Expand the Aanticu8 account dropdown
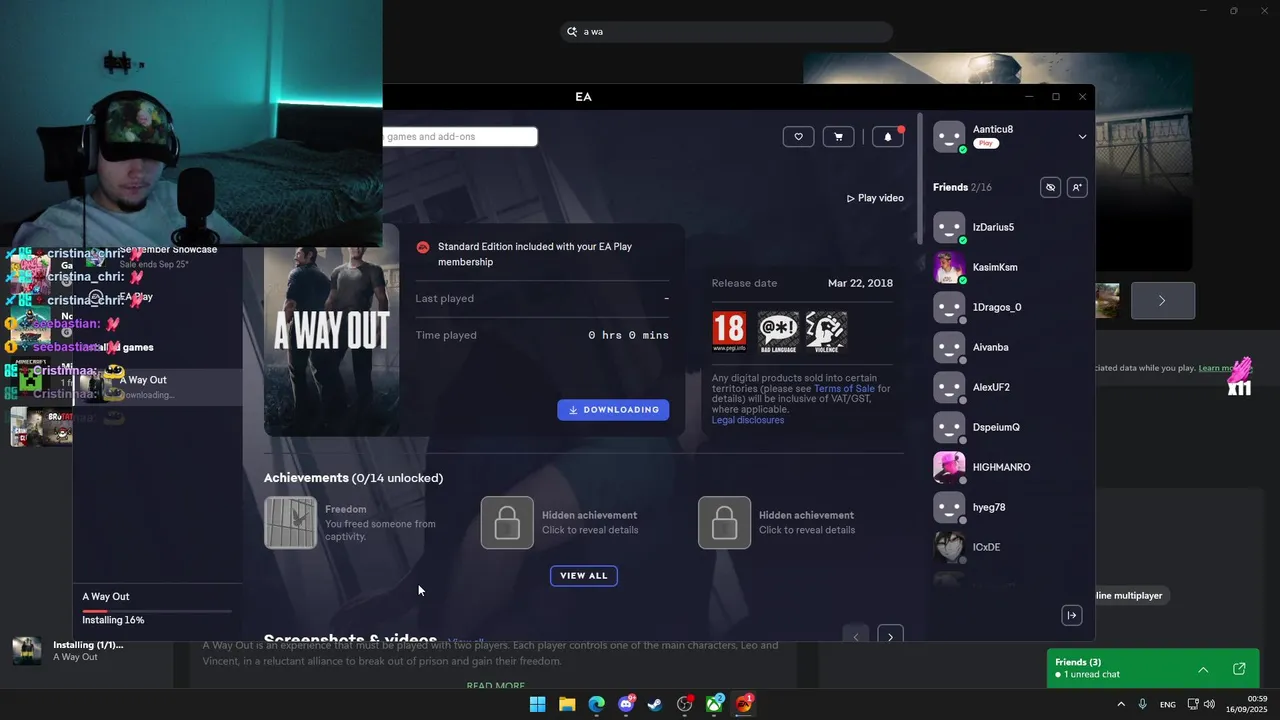Image resolution: width=1280 pixels, height=720 pixels. pyautogui.click(x=1082, y=137)
